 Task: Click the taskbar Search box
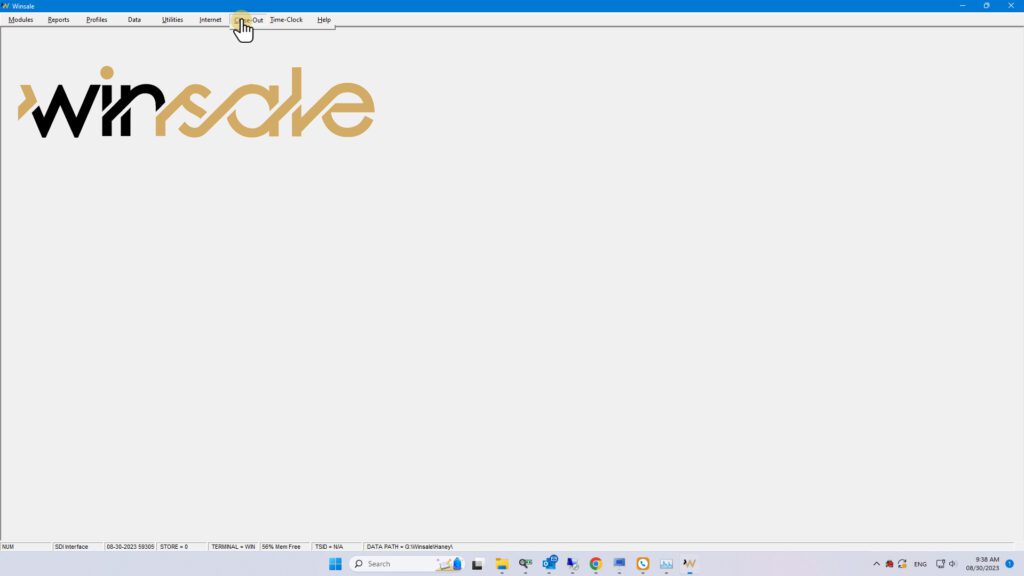407,564
